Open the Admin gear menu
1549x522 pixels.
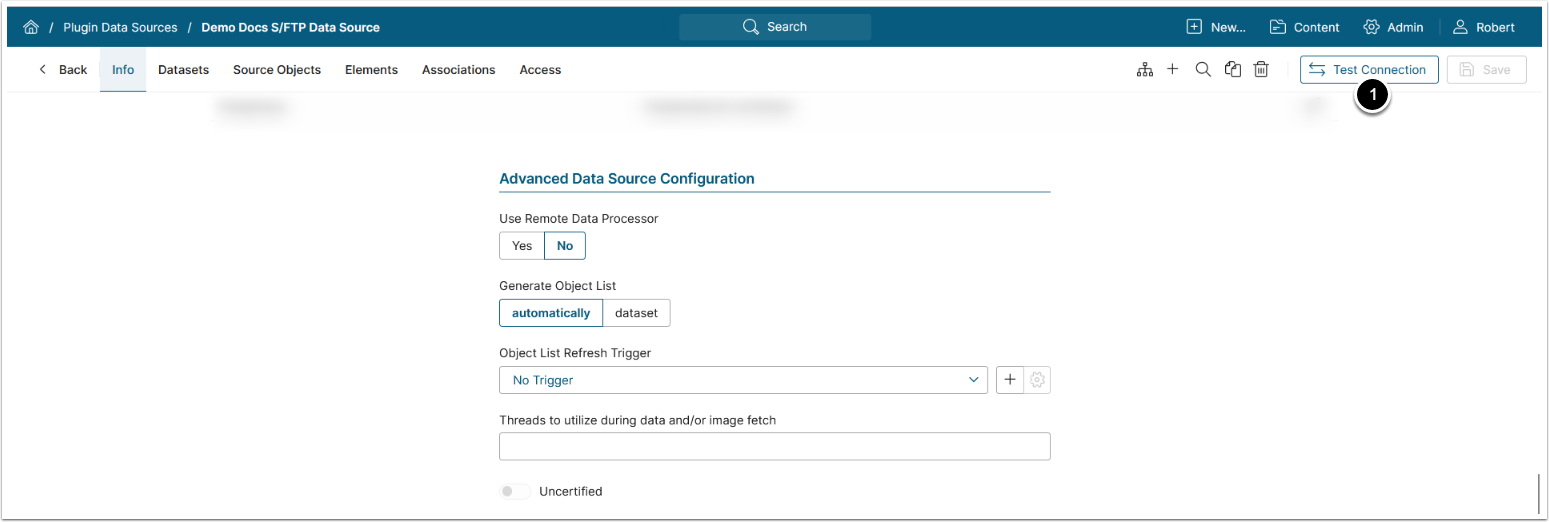1393,28
